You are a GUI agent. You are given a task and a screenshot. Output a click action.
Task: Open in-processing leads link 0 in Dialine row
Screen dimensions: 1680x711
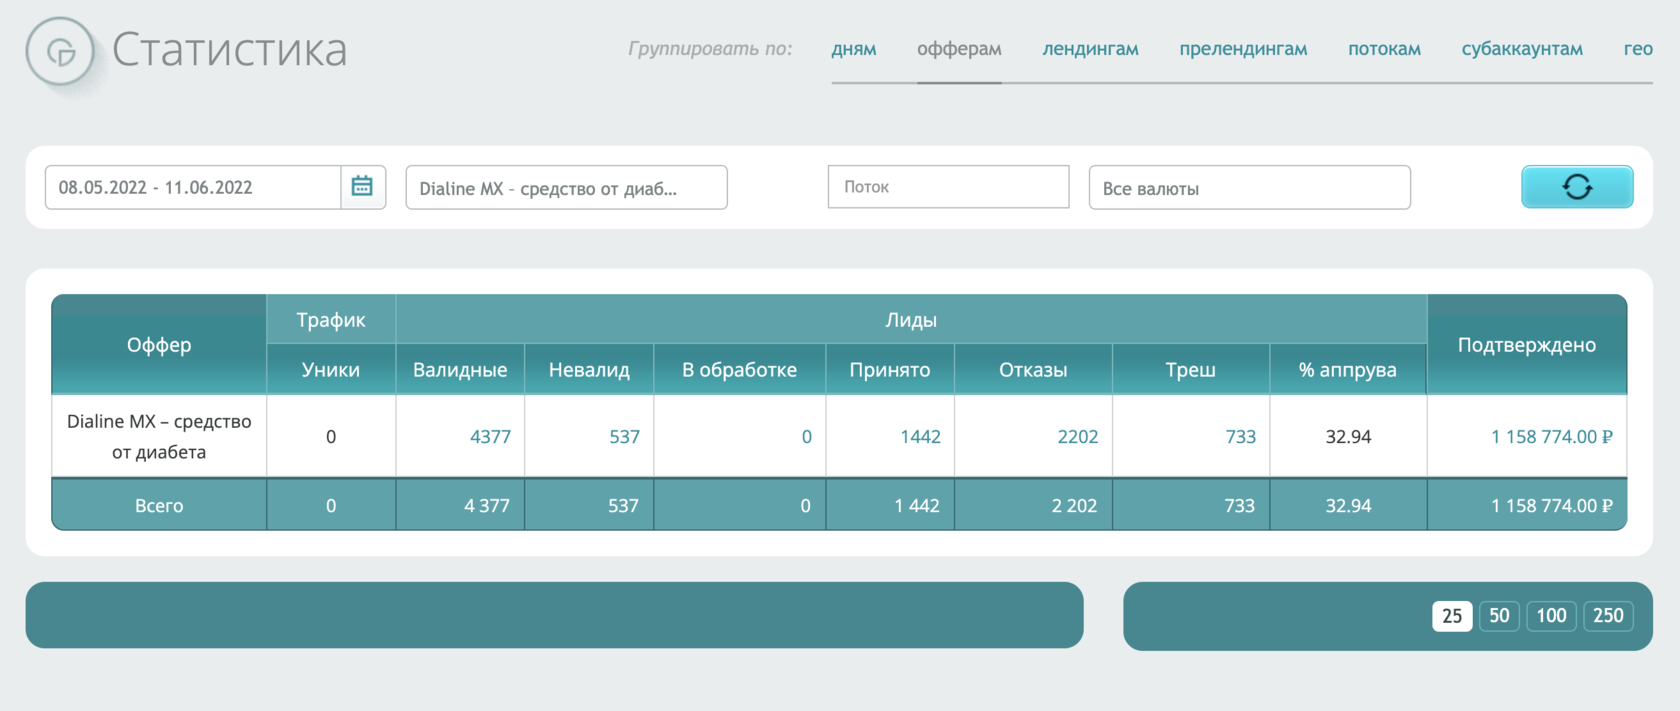(806, 437)
